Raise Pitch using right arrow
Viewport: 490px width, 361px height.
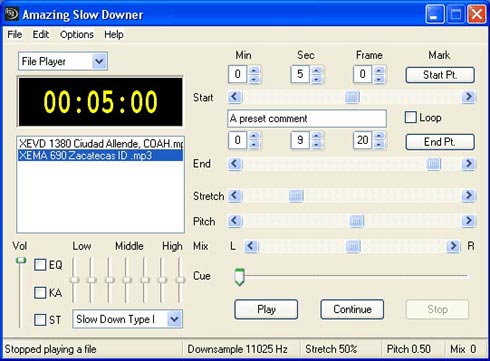coord(468,220)
